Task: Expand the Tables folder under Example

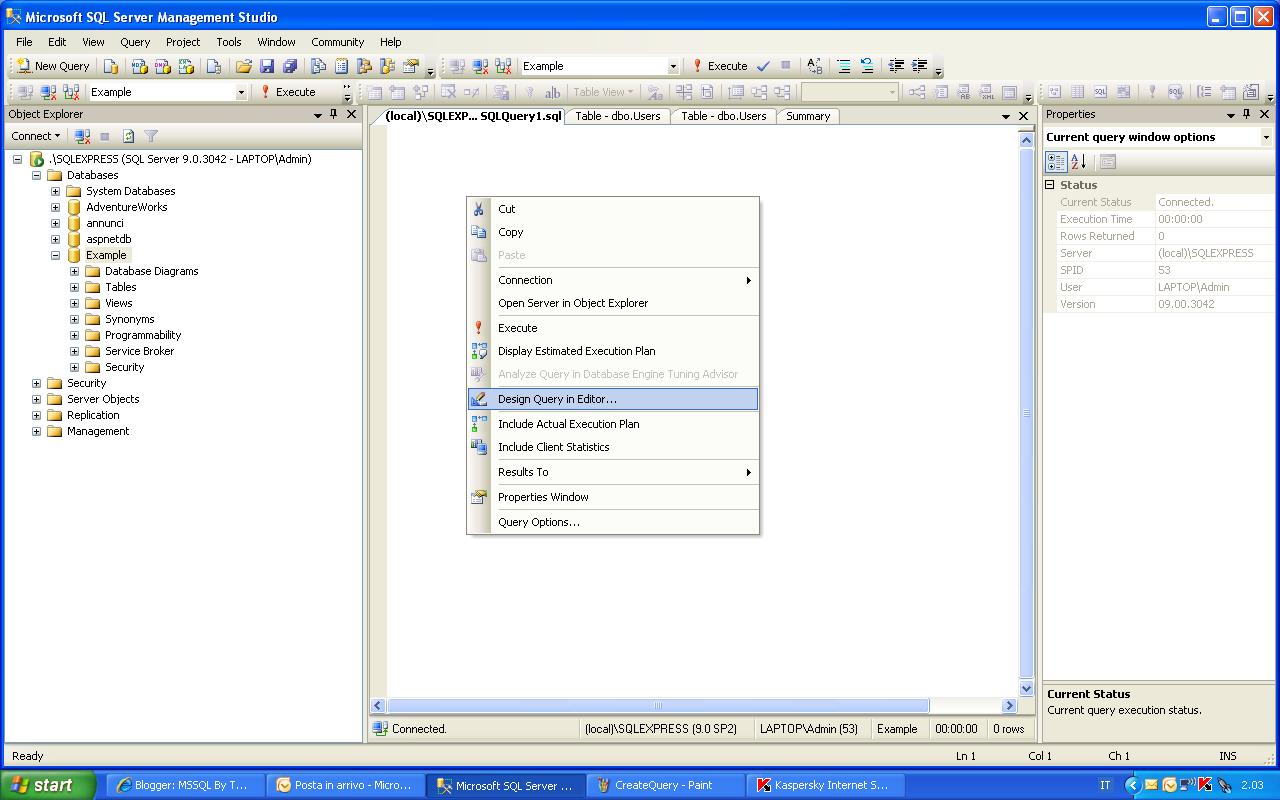Action: 75,287
